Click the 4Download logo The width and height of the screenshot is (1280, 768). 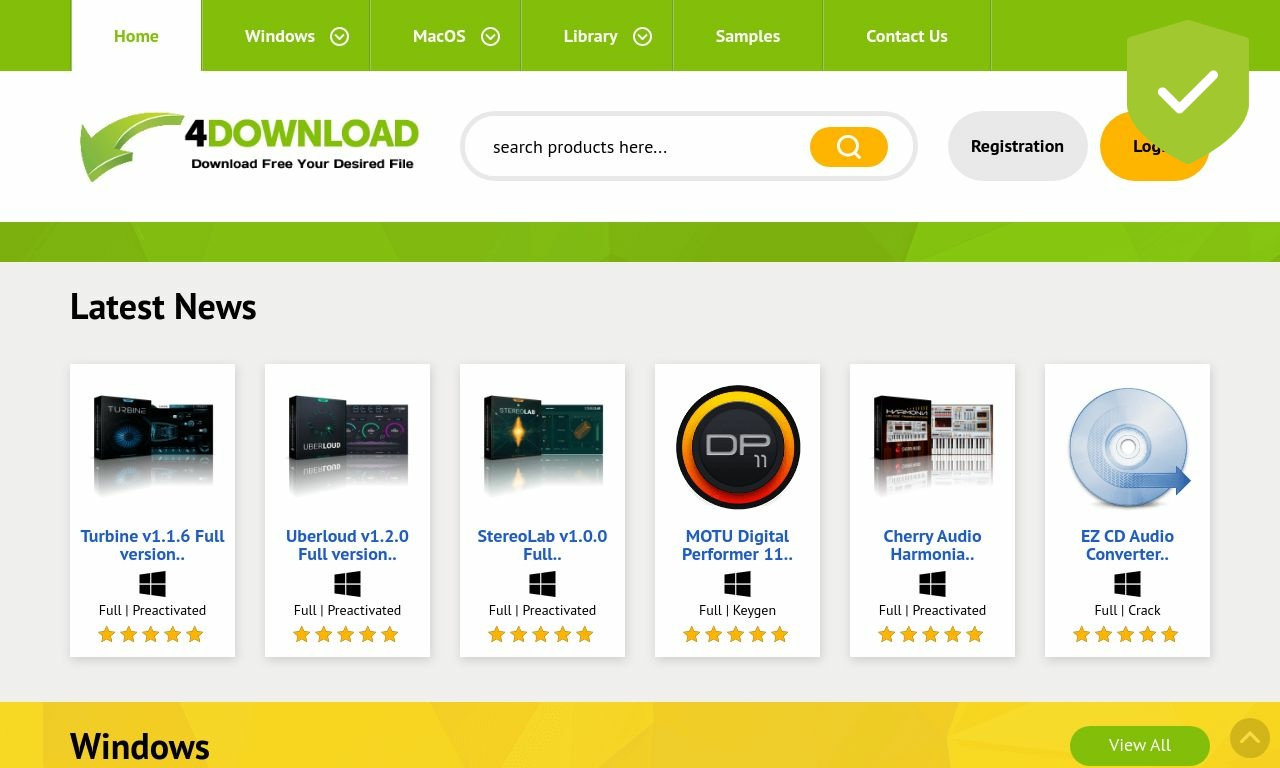(249, 146)
